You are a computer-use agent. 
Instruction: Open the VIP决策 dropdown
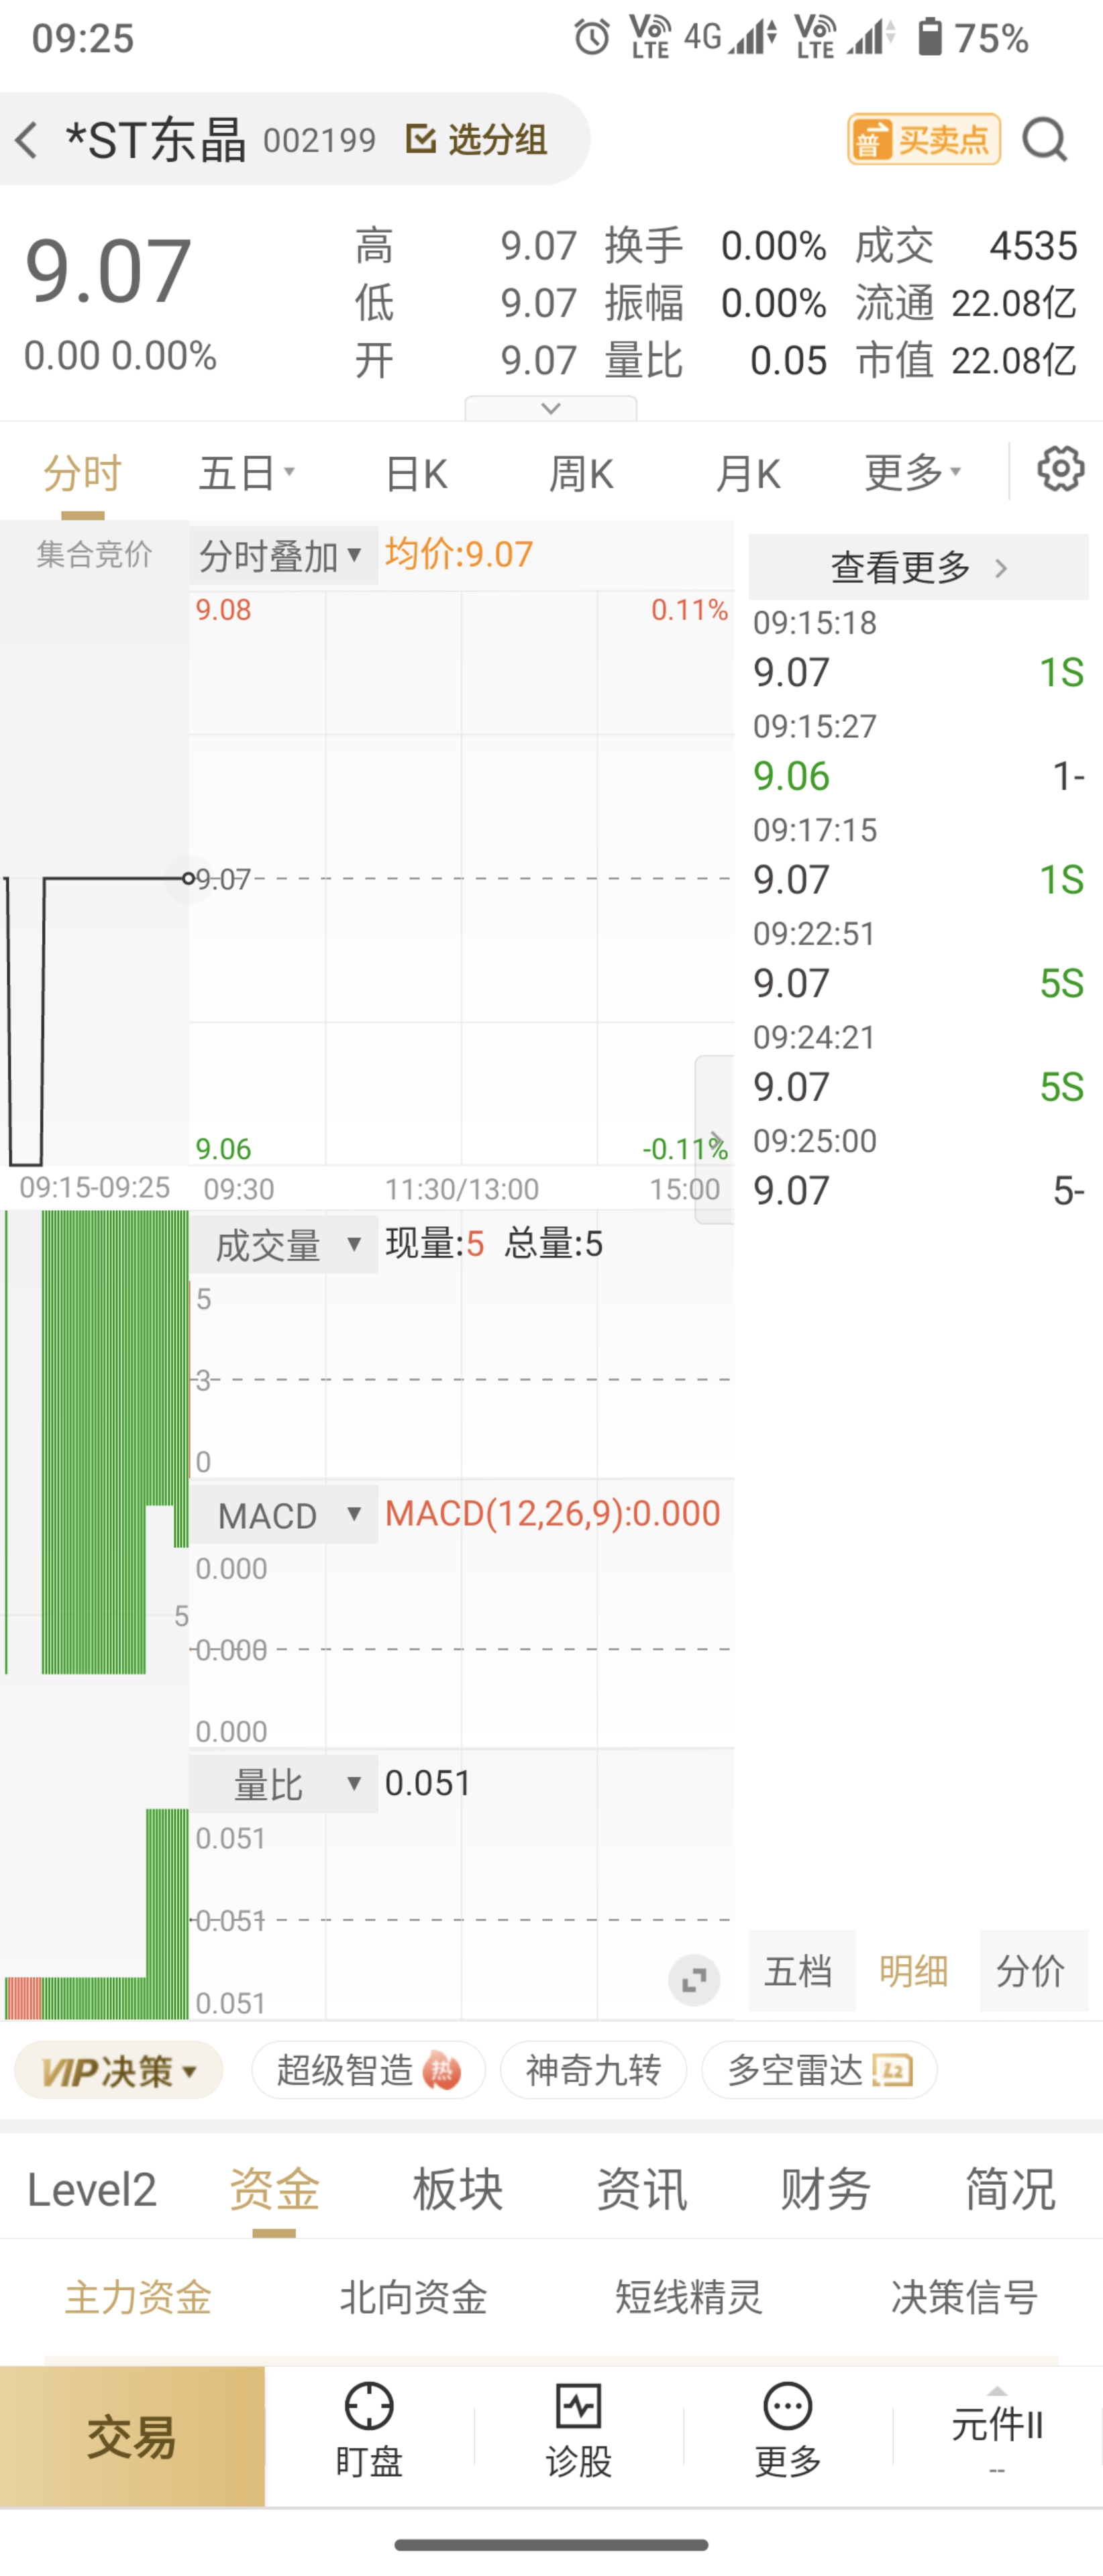(119, 2070)
